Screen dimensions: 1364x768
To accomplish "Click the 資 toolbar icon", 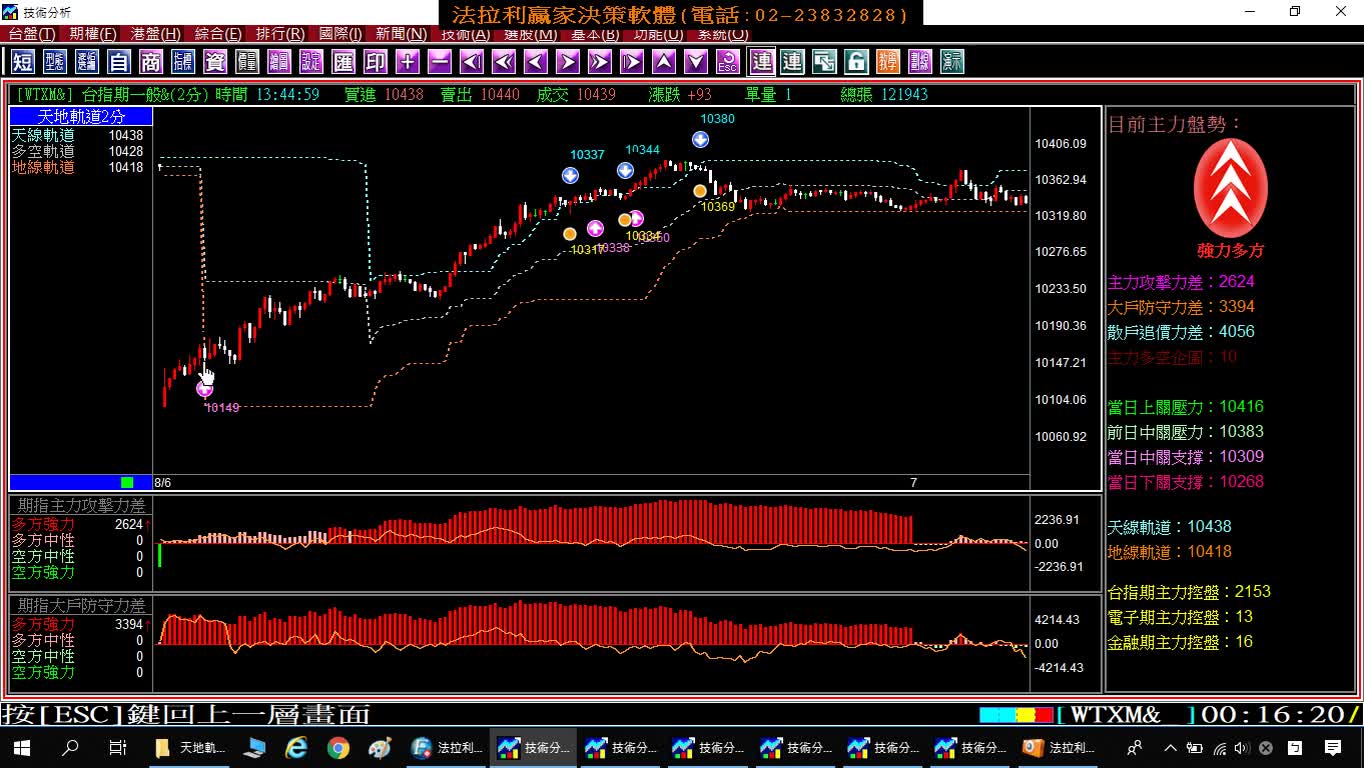I will (215, 62).
